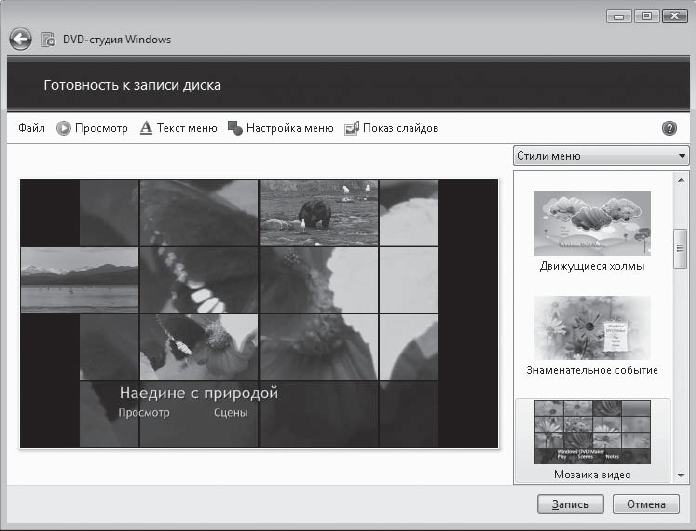Select the Знаменательное событие style thumbnail
This screenshot has width=696, height=531.
(592, 328)
